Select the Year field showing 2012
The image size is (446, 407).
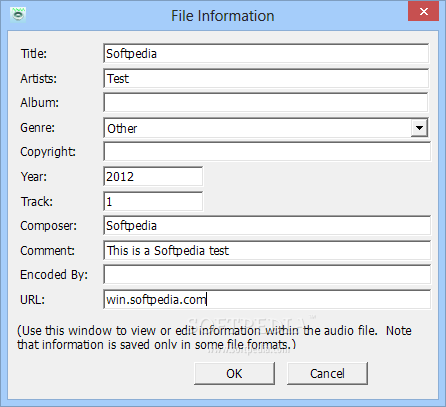pos(153,176)
